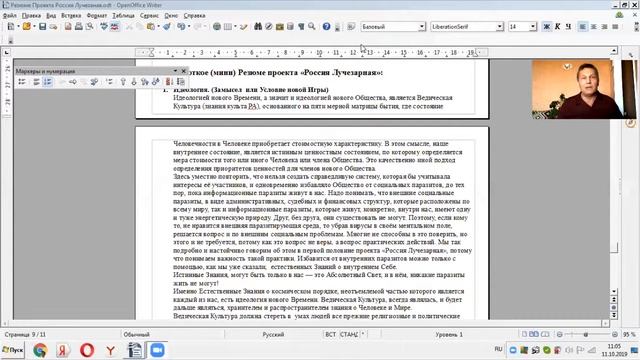Expand the Paste options dropdown arrow

[158, 27]
